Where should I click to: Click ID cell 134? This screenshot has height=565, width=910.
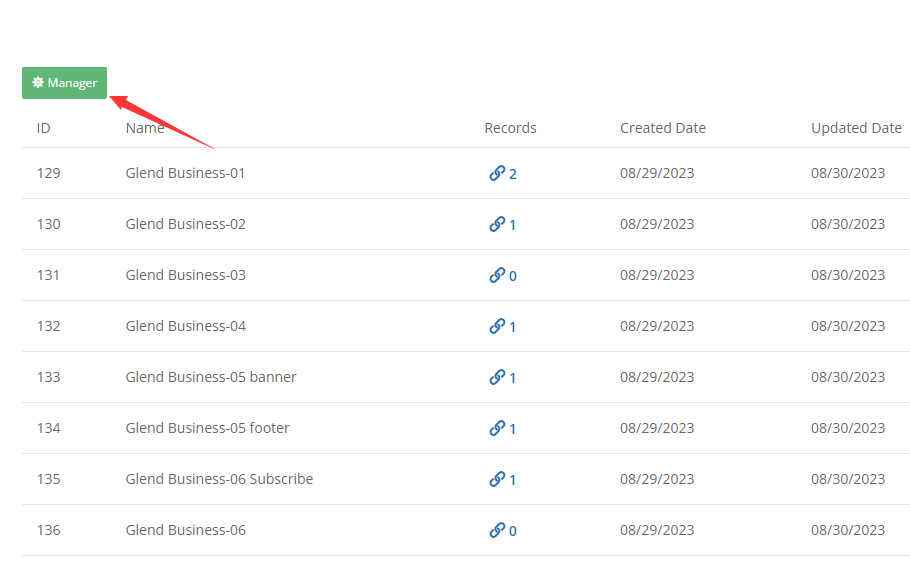49,428
